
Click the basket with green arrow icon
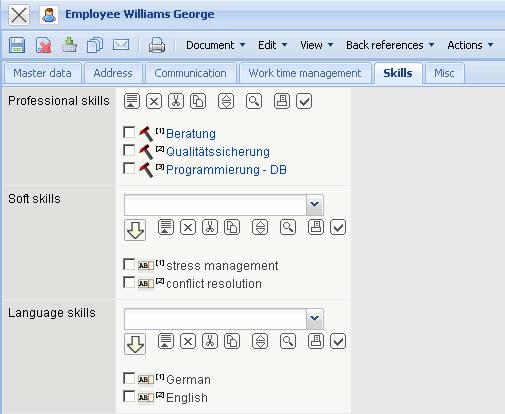coord(69,45)
